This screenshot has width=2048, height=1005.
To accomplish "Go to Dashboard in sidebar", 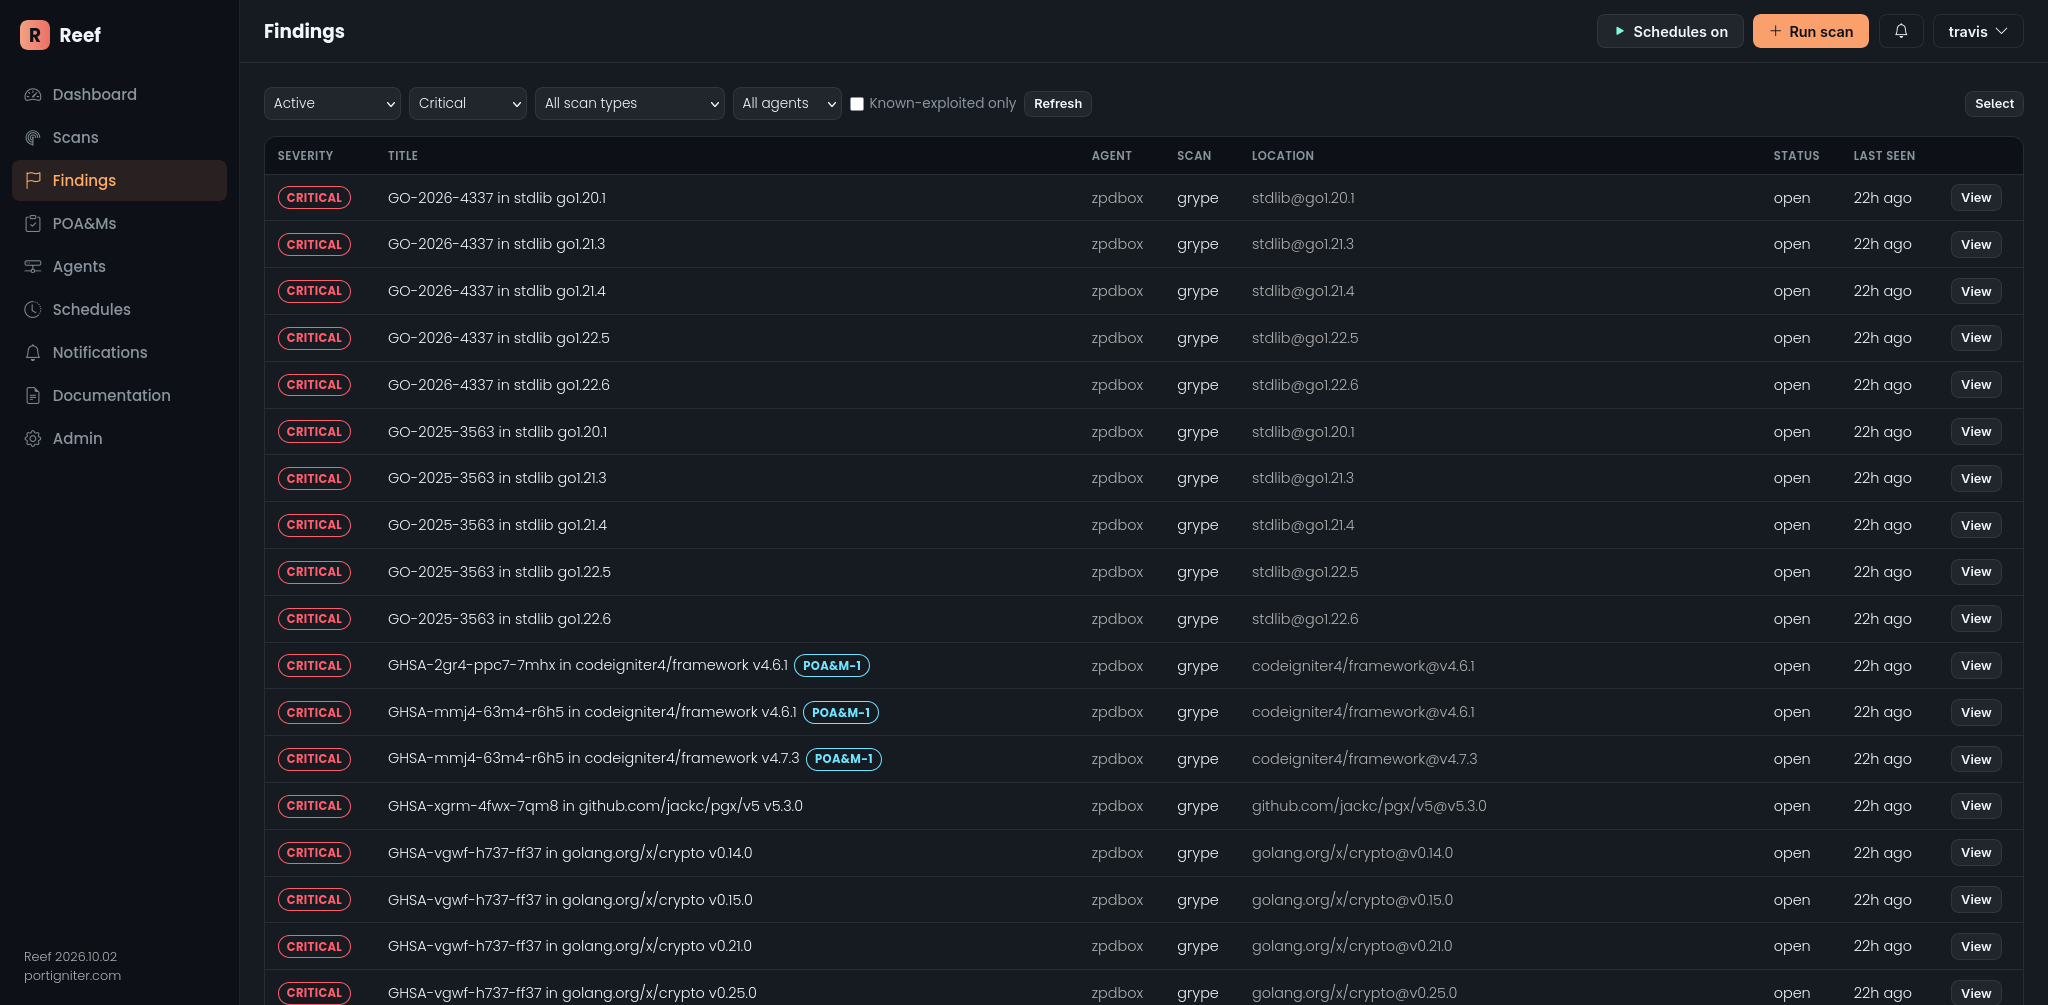I will click(119, 95).
